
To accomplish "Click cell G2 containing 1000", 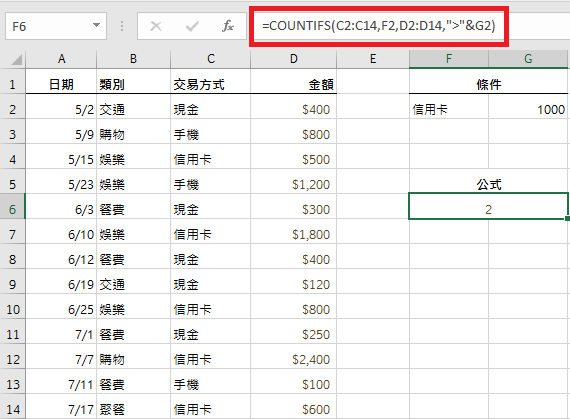I will click(528, 109).
